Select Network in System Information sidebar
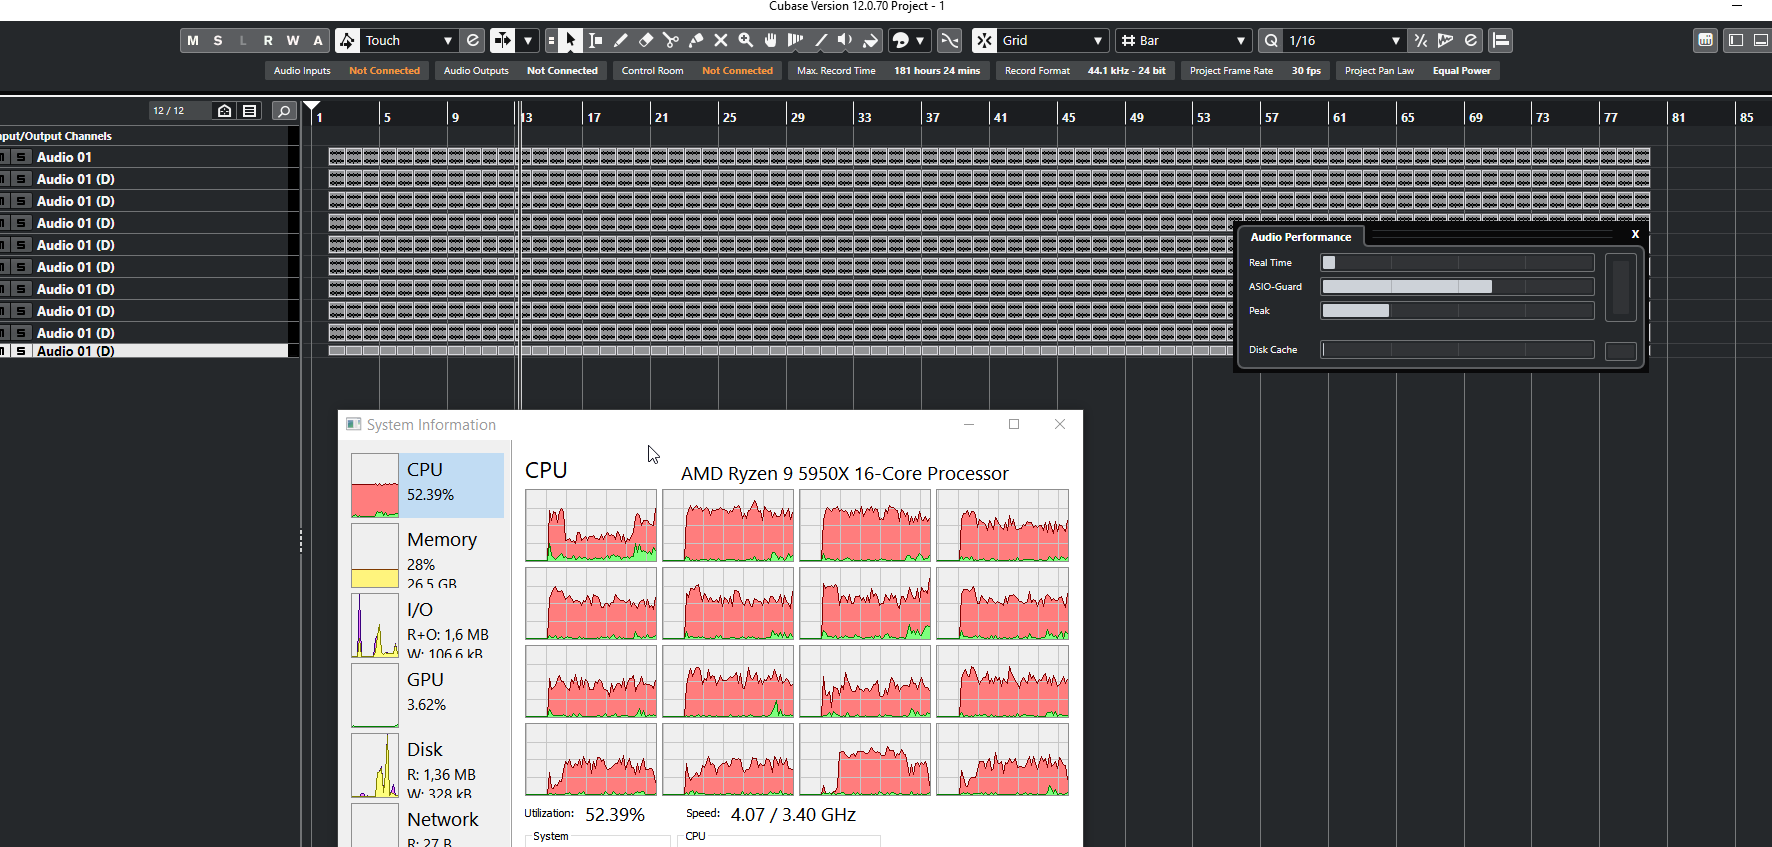 point(428,826)
